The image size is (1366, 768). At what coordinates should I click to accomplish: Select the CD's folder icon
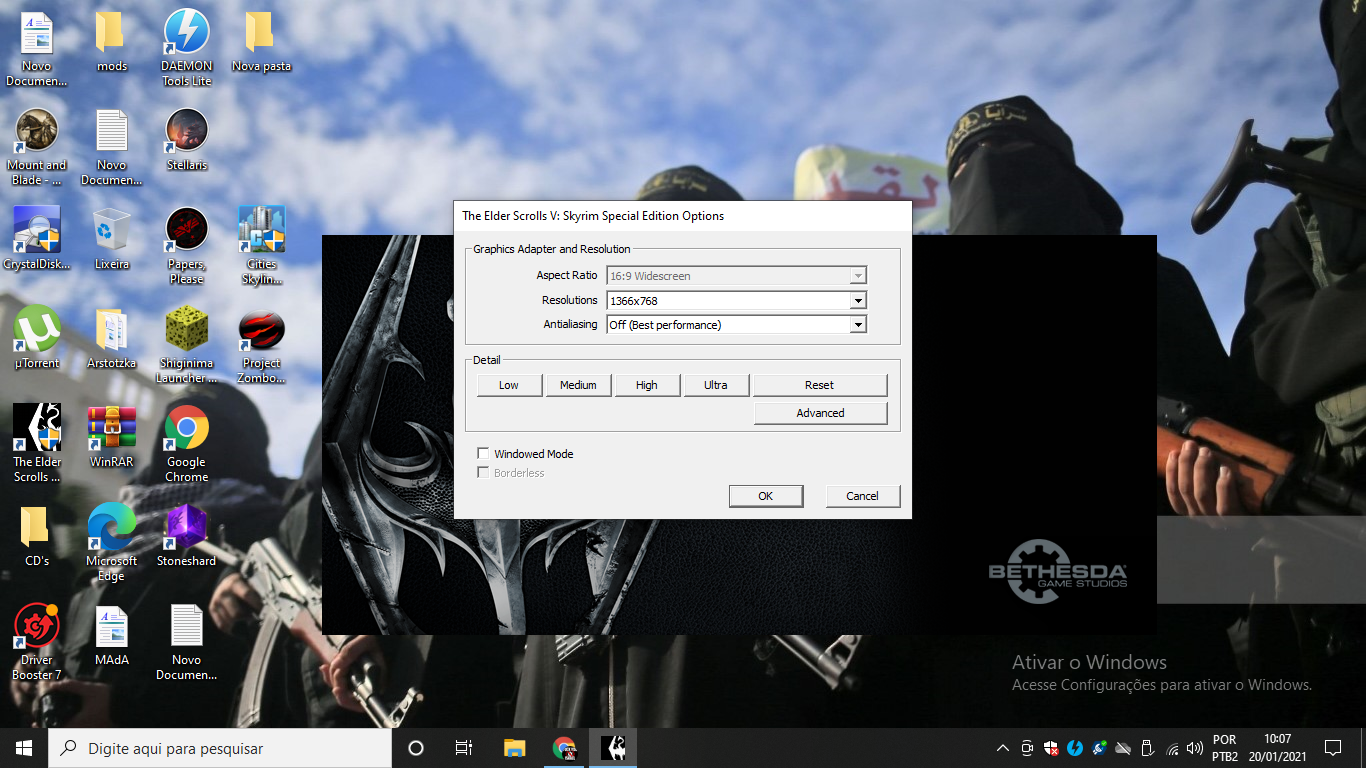point(37,537)
